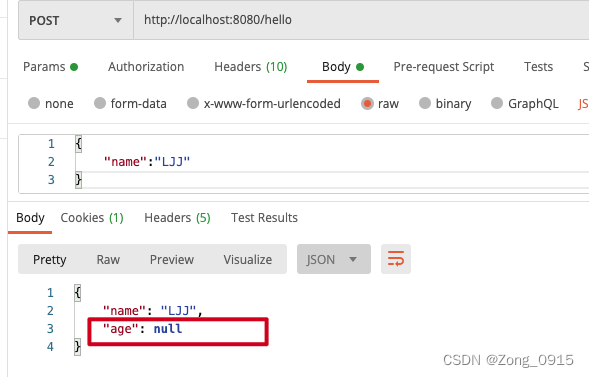Click the request URL field localhost:8080/hello
This screenshot has height=377, width=589.
click(x=361, y=20)
